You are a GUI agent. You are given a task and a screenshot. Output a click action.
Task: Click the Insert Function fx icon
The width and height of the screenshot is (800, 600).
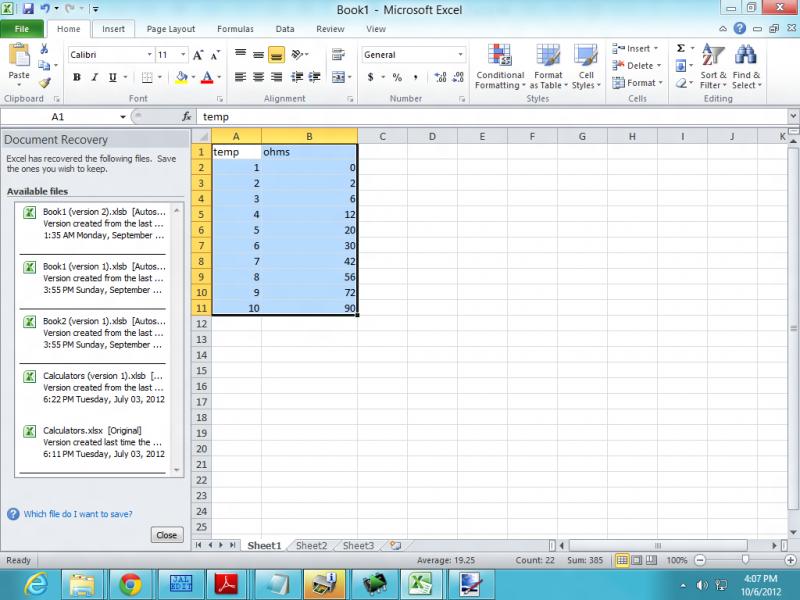tap(187, 117)
